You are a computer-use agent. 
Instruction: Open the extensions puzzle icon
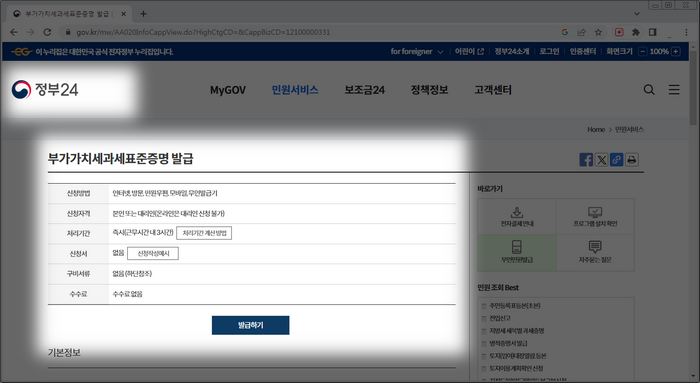coord(636,32)
